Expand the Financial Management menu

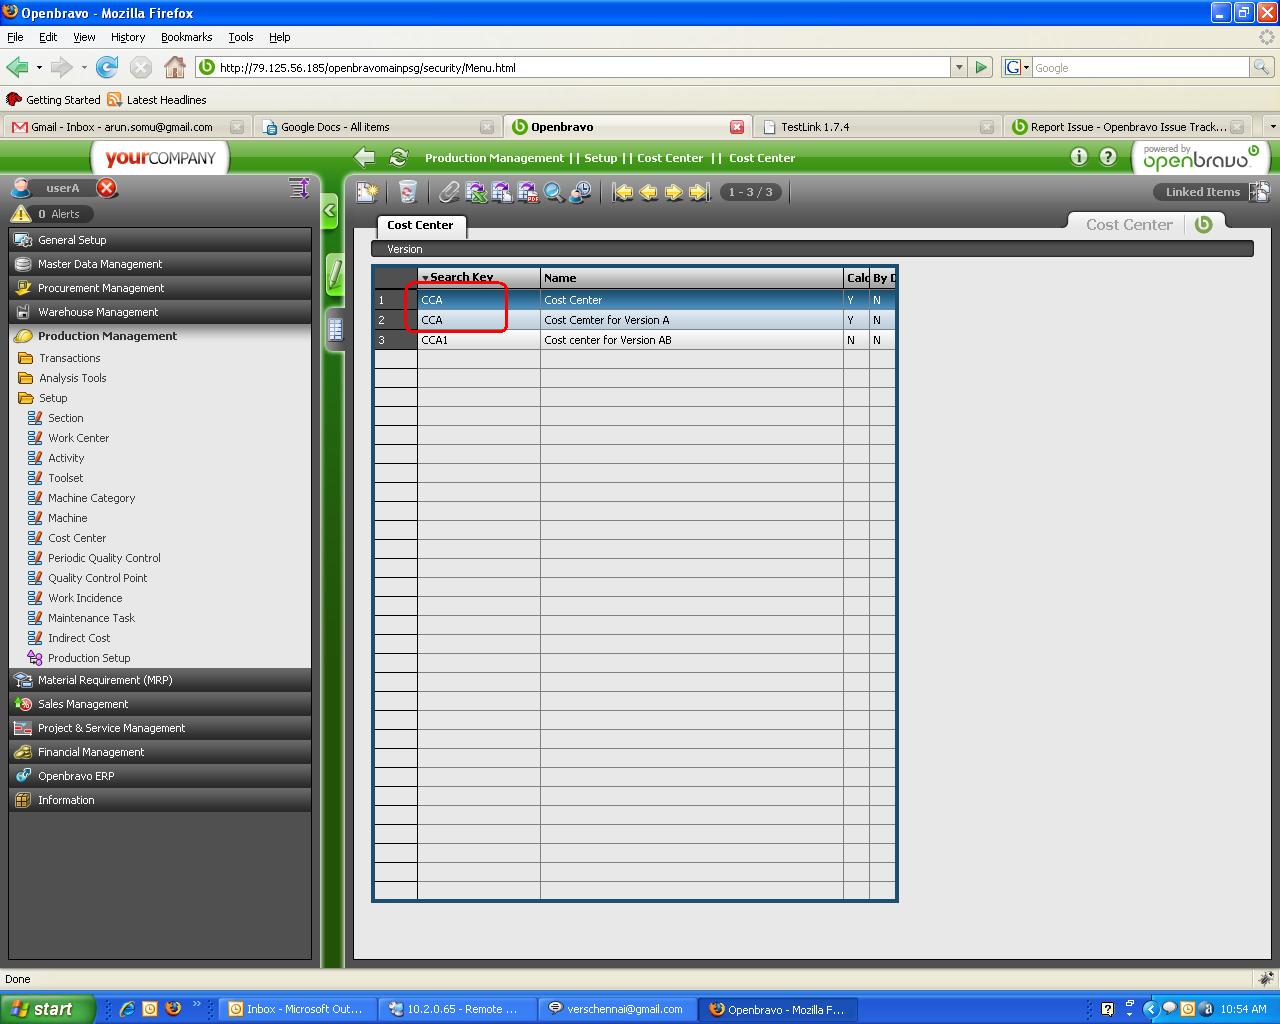(160, 752)
